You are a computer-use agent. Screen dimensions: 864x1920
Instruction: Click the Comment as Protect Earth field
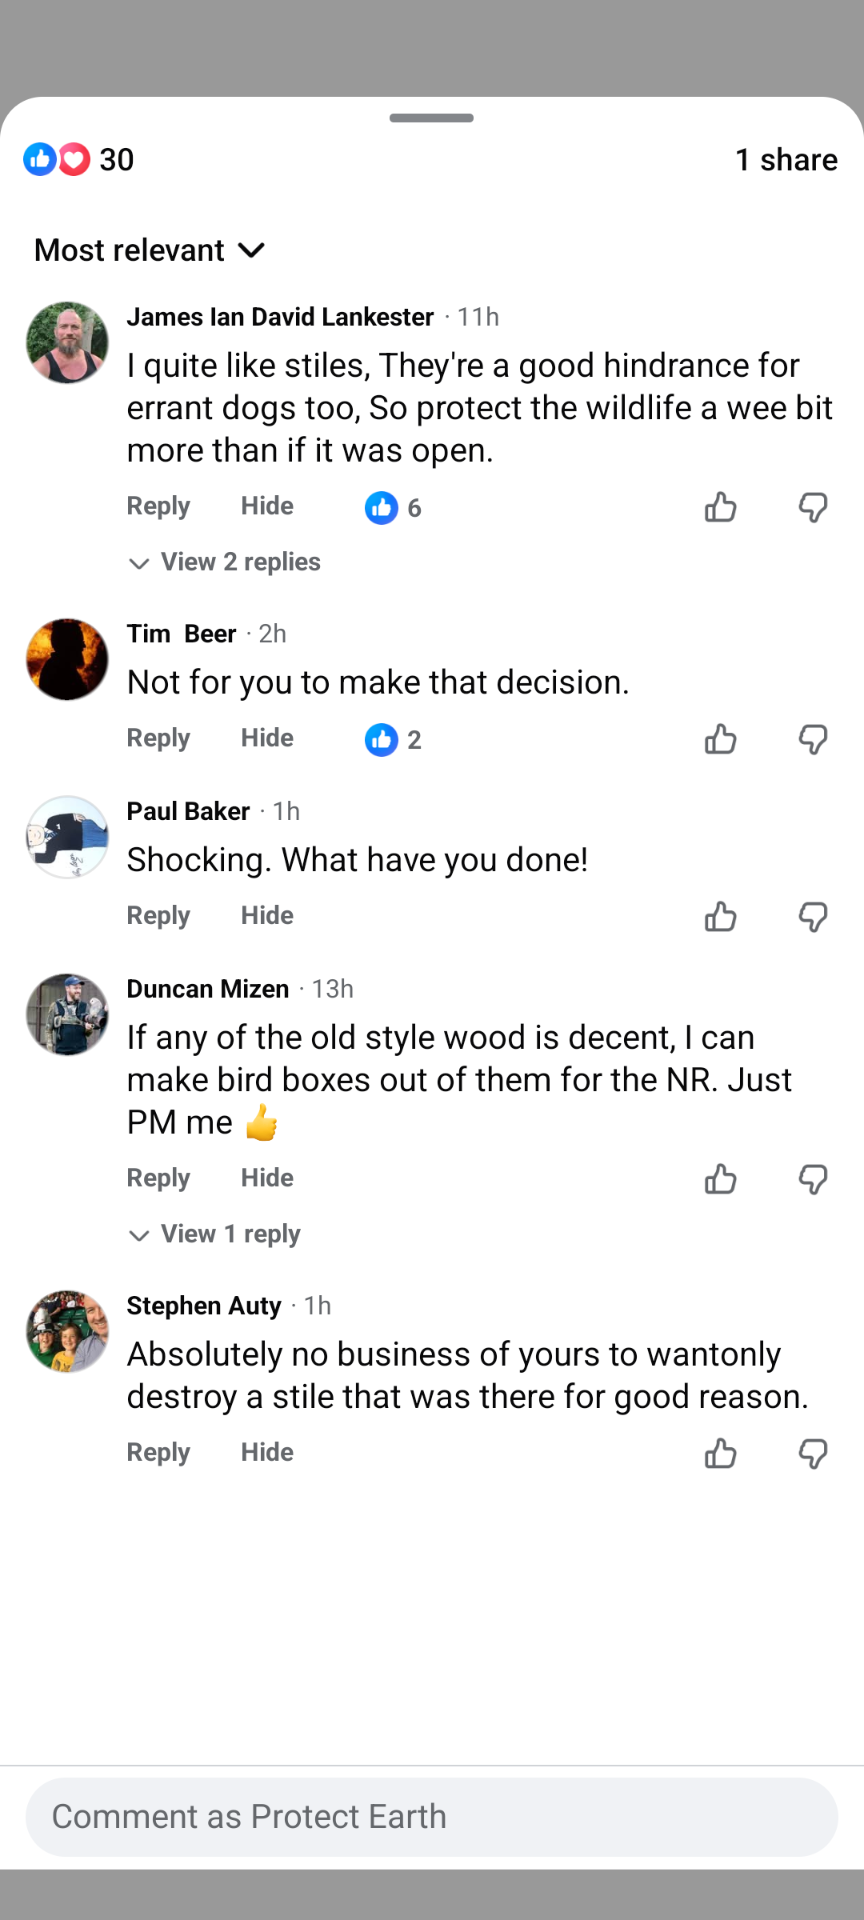point(431,1817)
